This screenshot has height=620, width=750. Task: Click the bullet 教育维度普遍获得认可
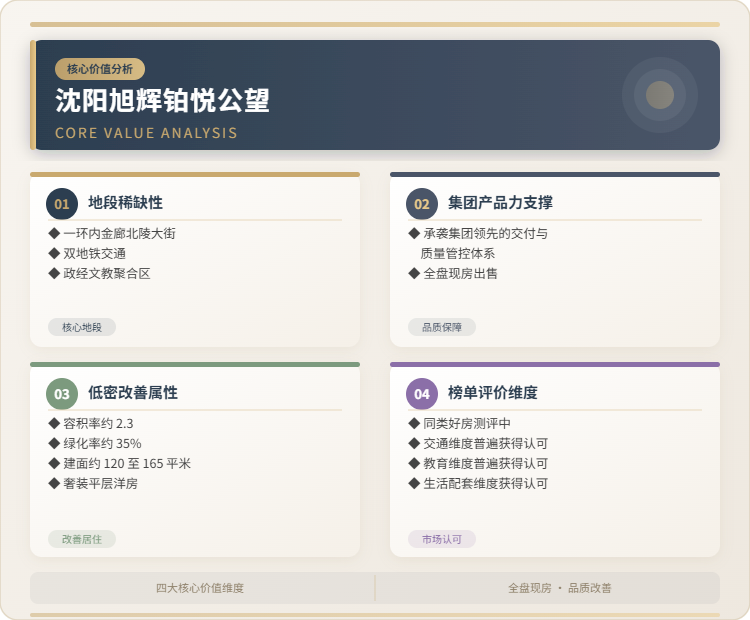478,464
